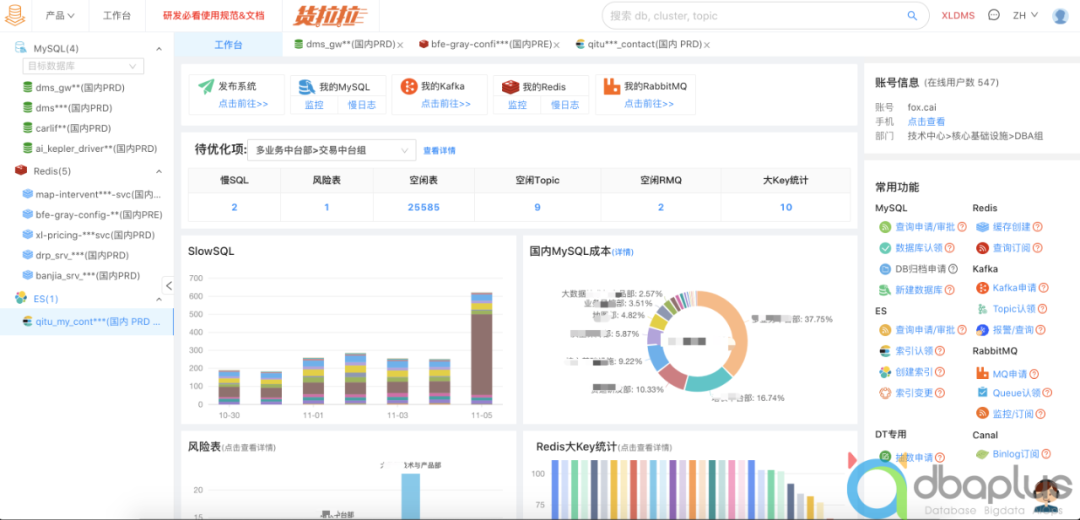Screen dimensions: 1080x520
Task: Collapse the ES(1) tree section
Action: (x=158, y=299)
